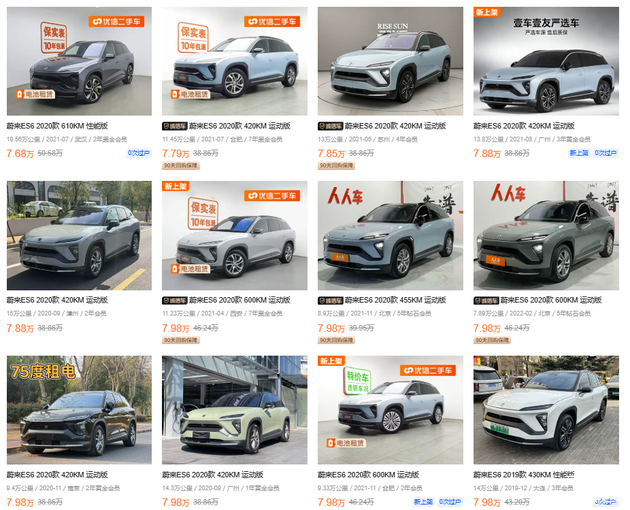
Task: Open the title link of the 7.79万 ES6 420KM
Action: tap(239, 126)
